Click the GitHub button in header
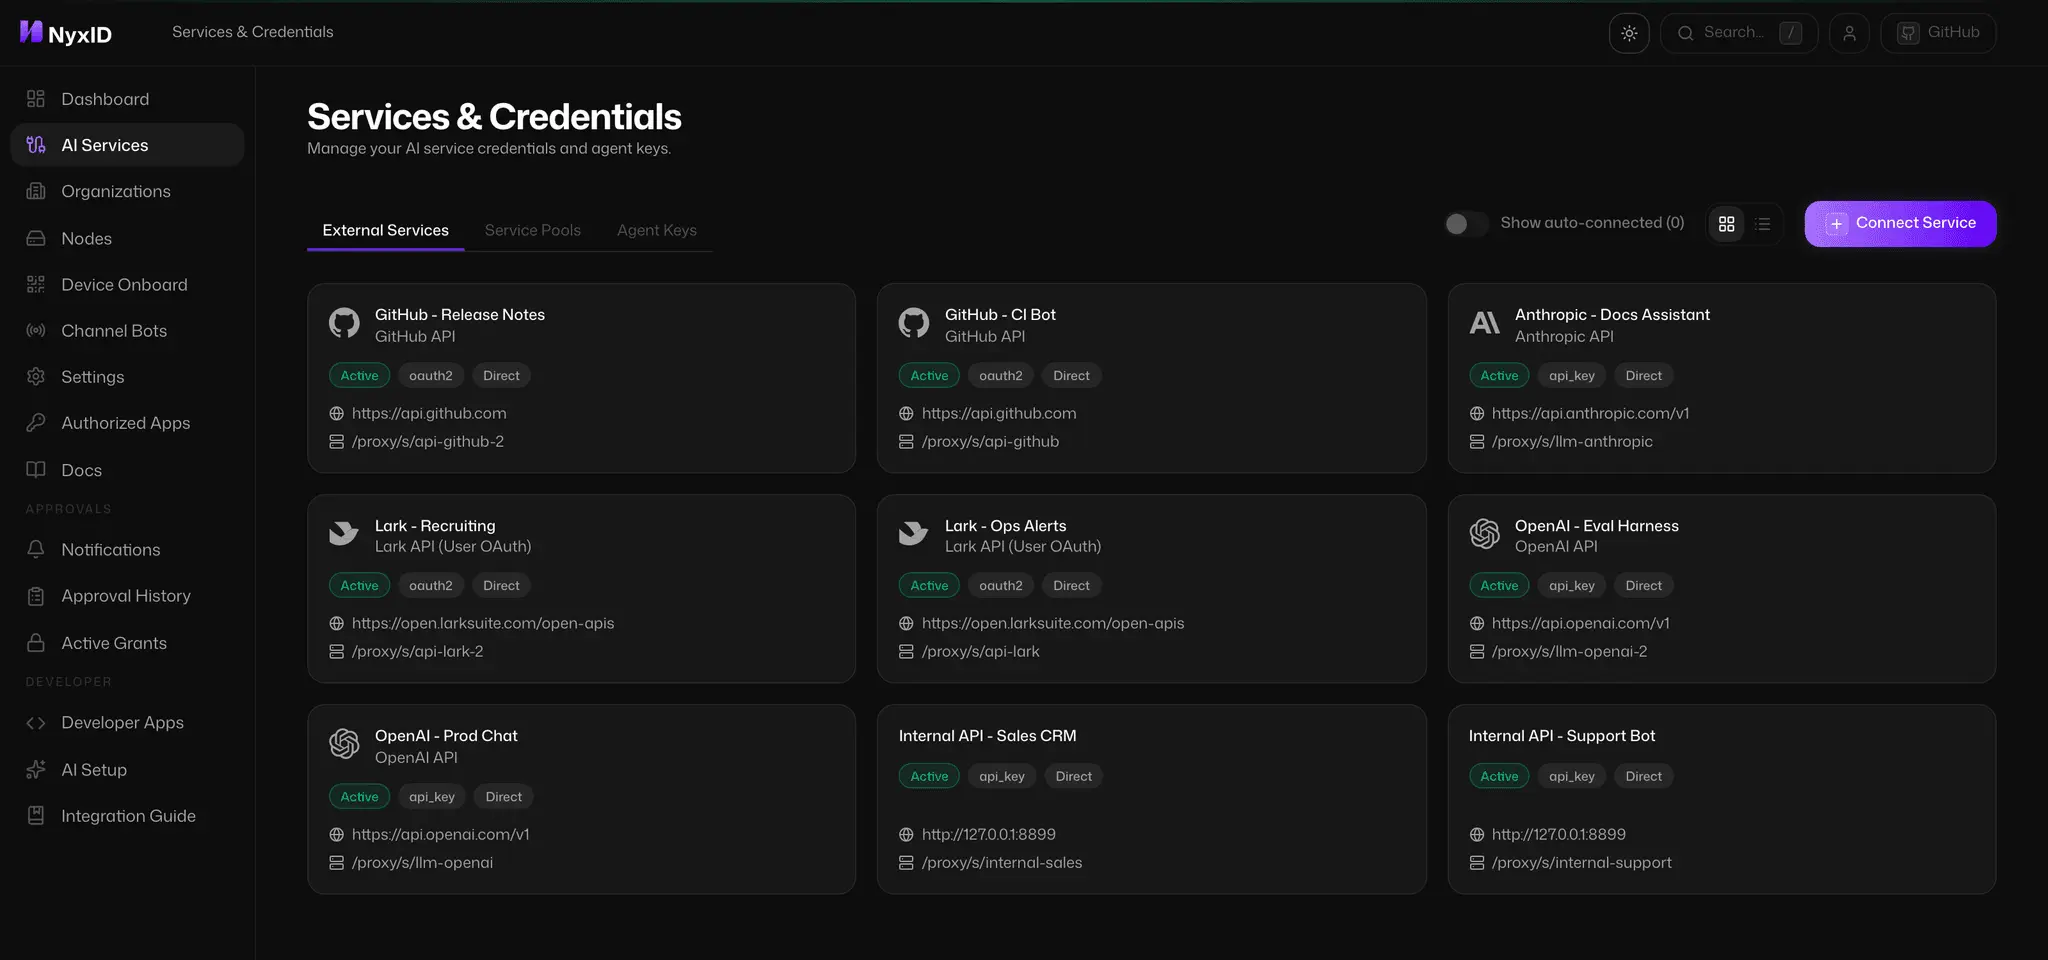Image resolution: width=2048 pixels, height=960 pixels. click(1938, 33)
